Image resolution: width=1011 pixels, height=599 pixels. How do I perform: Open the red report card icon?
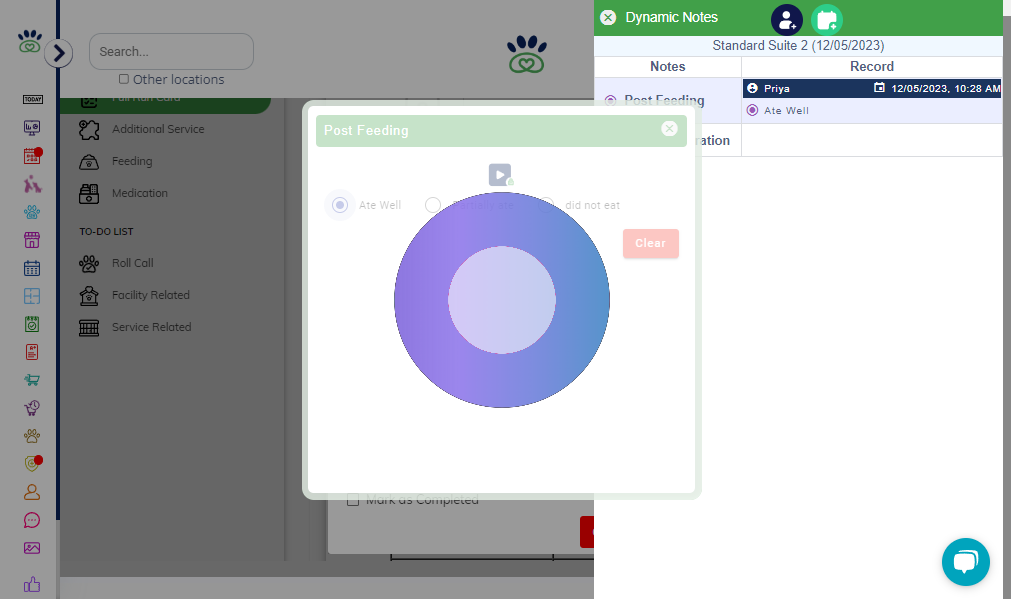pos(32,352)
